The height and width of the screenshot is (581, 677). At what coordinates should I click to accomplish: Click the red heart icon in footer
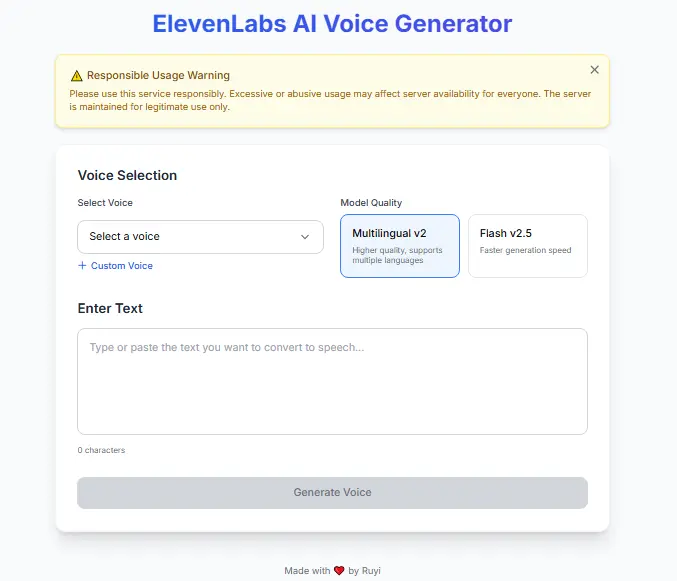coord(339,571)
